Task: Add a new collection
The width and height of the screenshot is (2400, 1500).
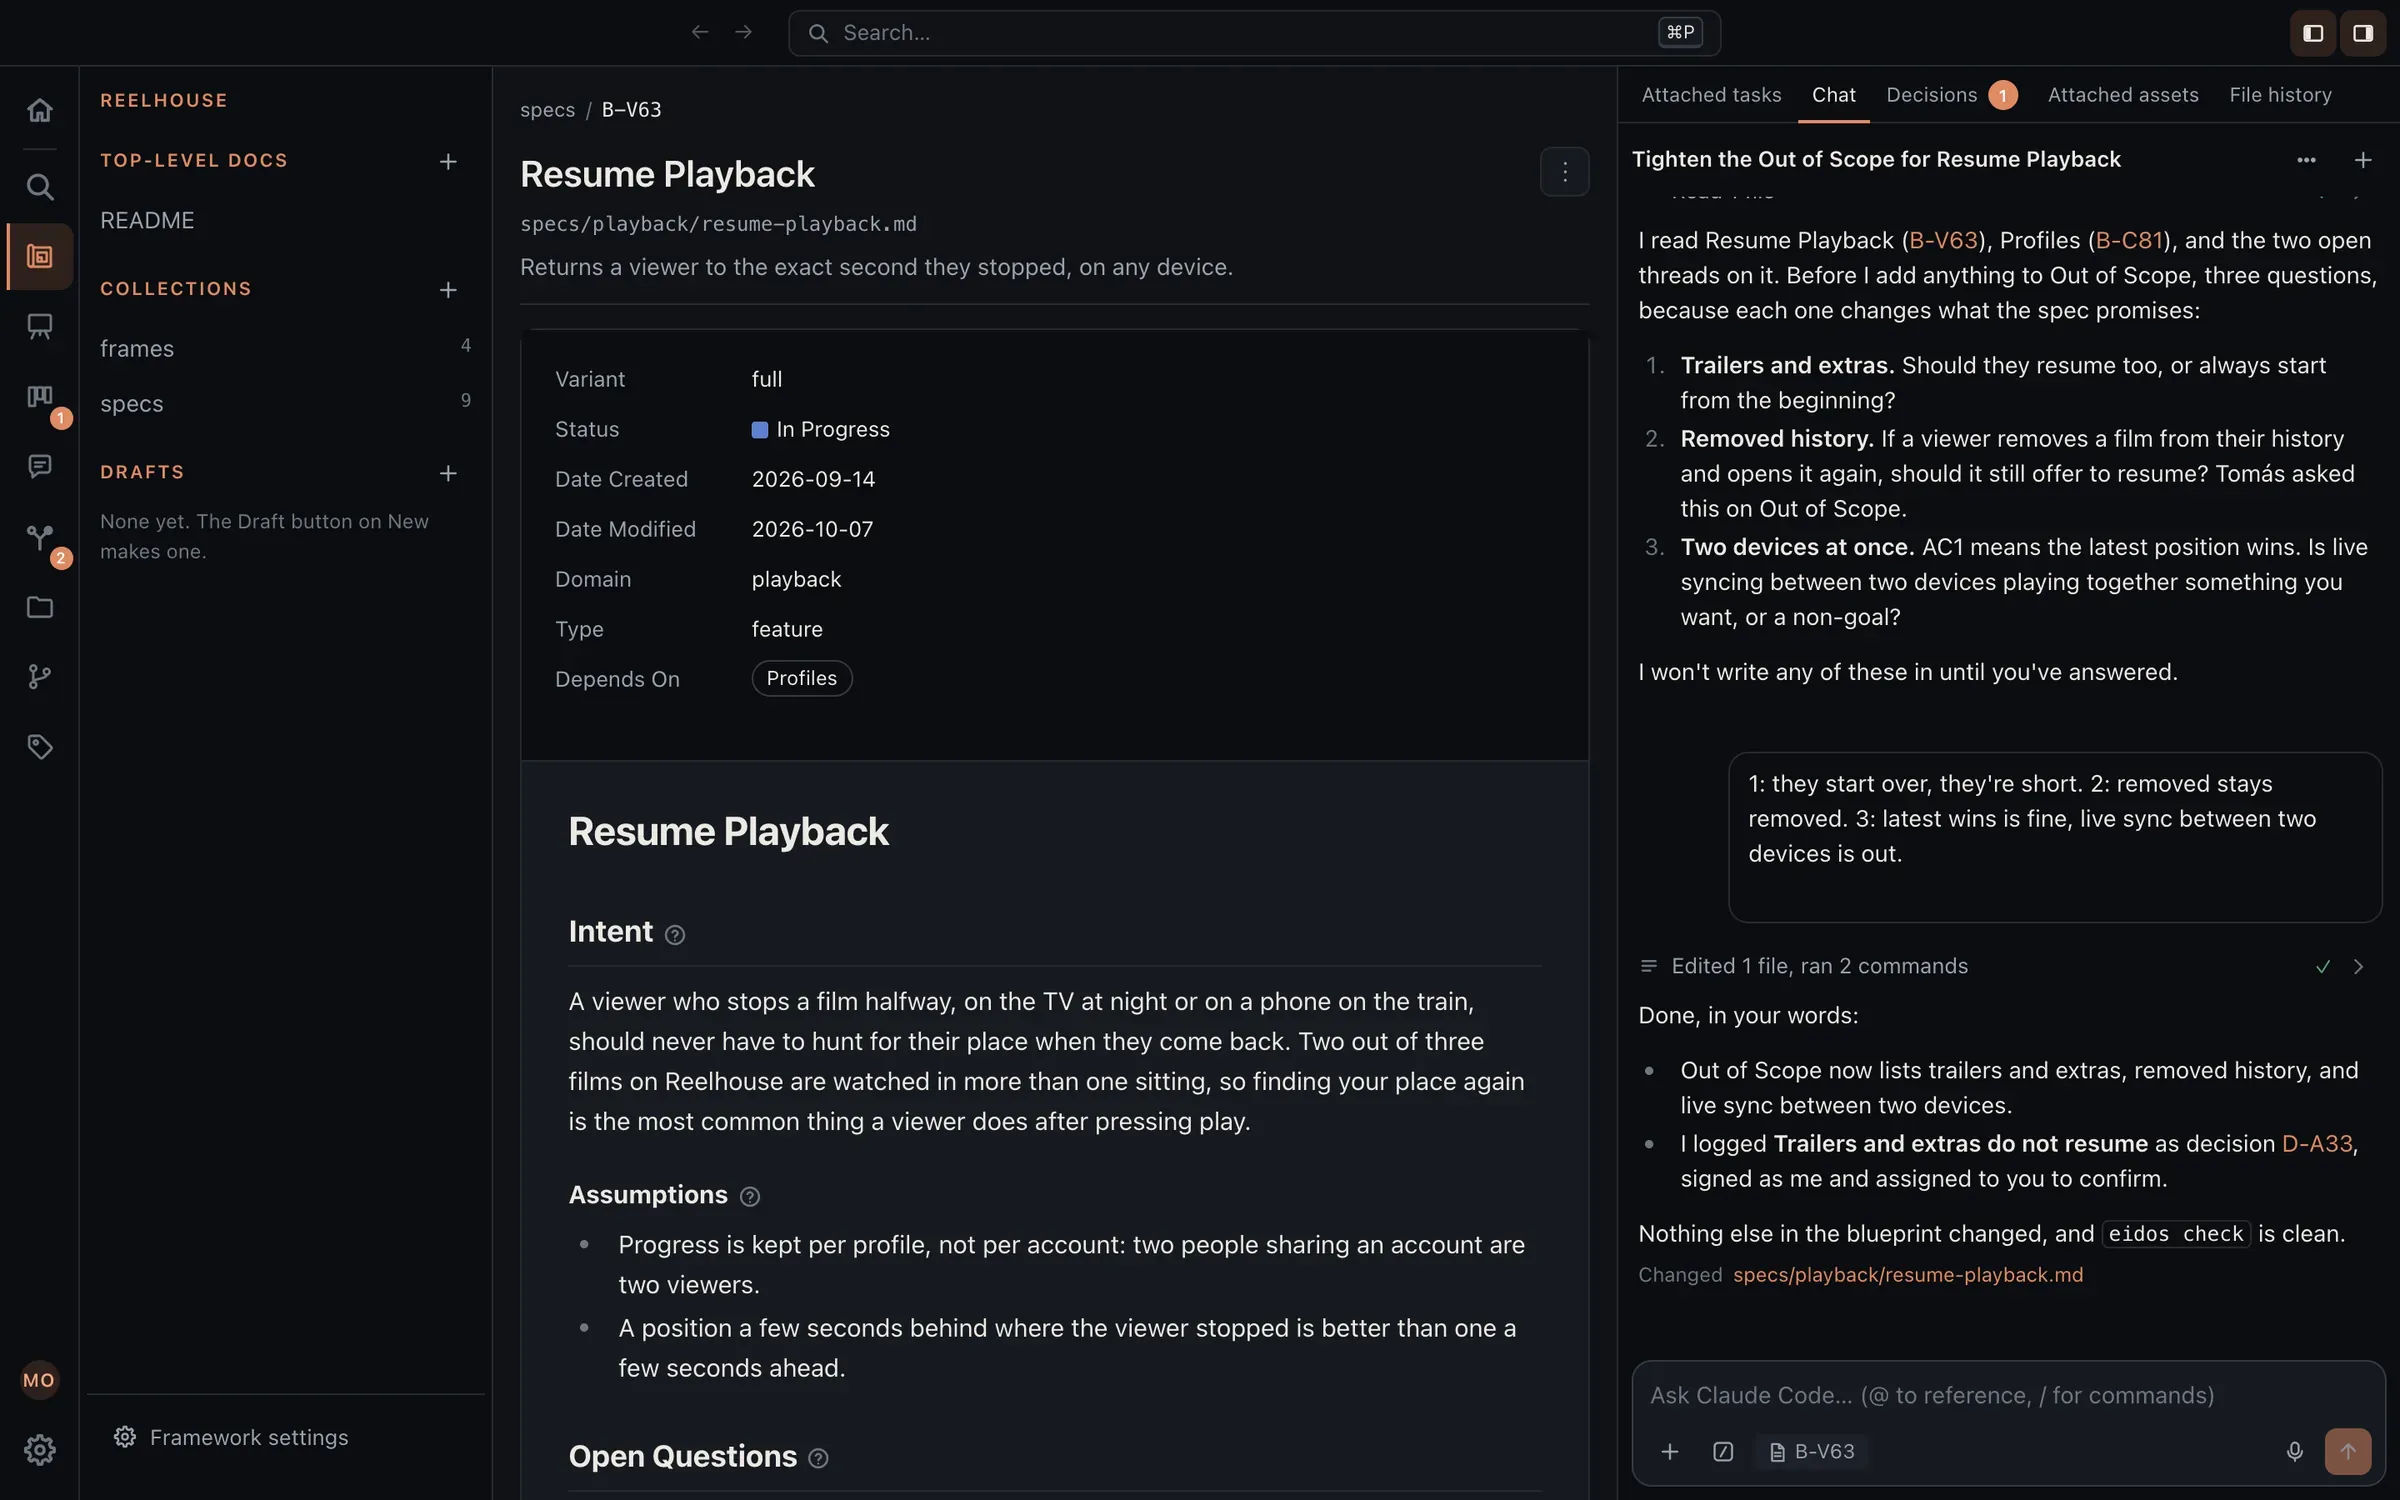Action: pyautogui.click(x=448, y=289)
